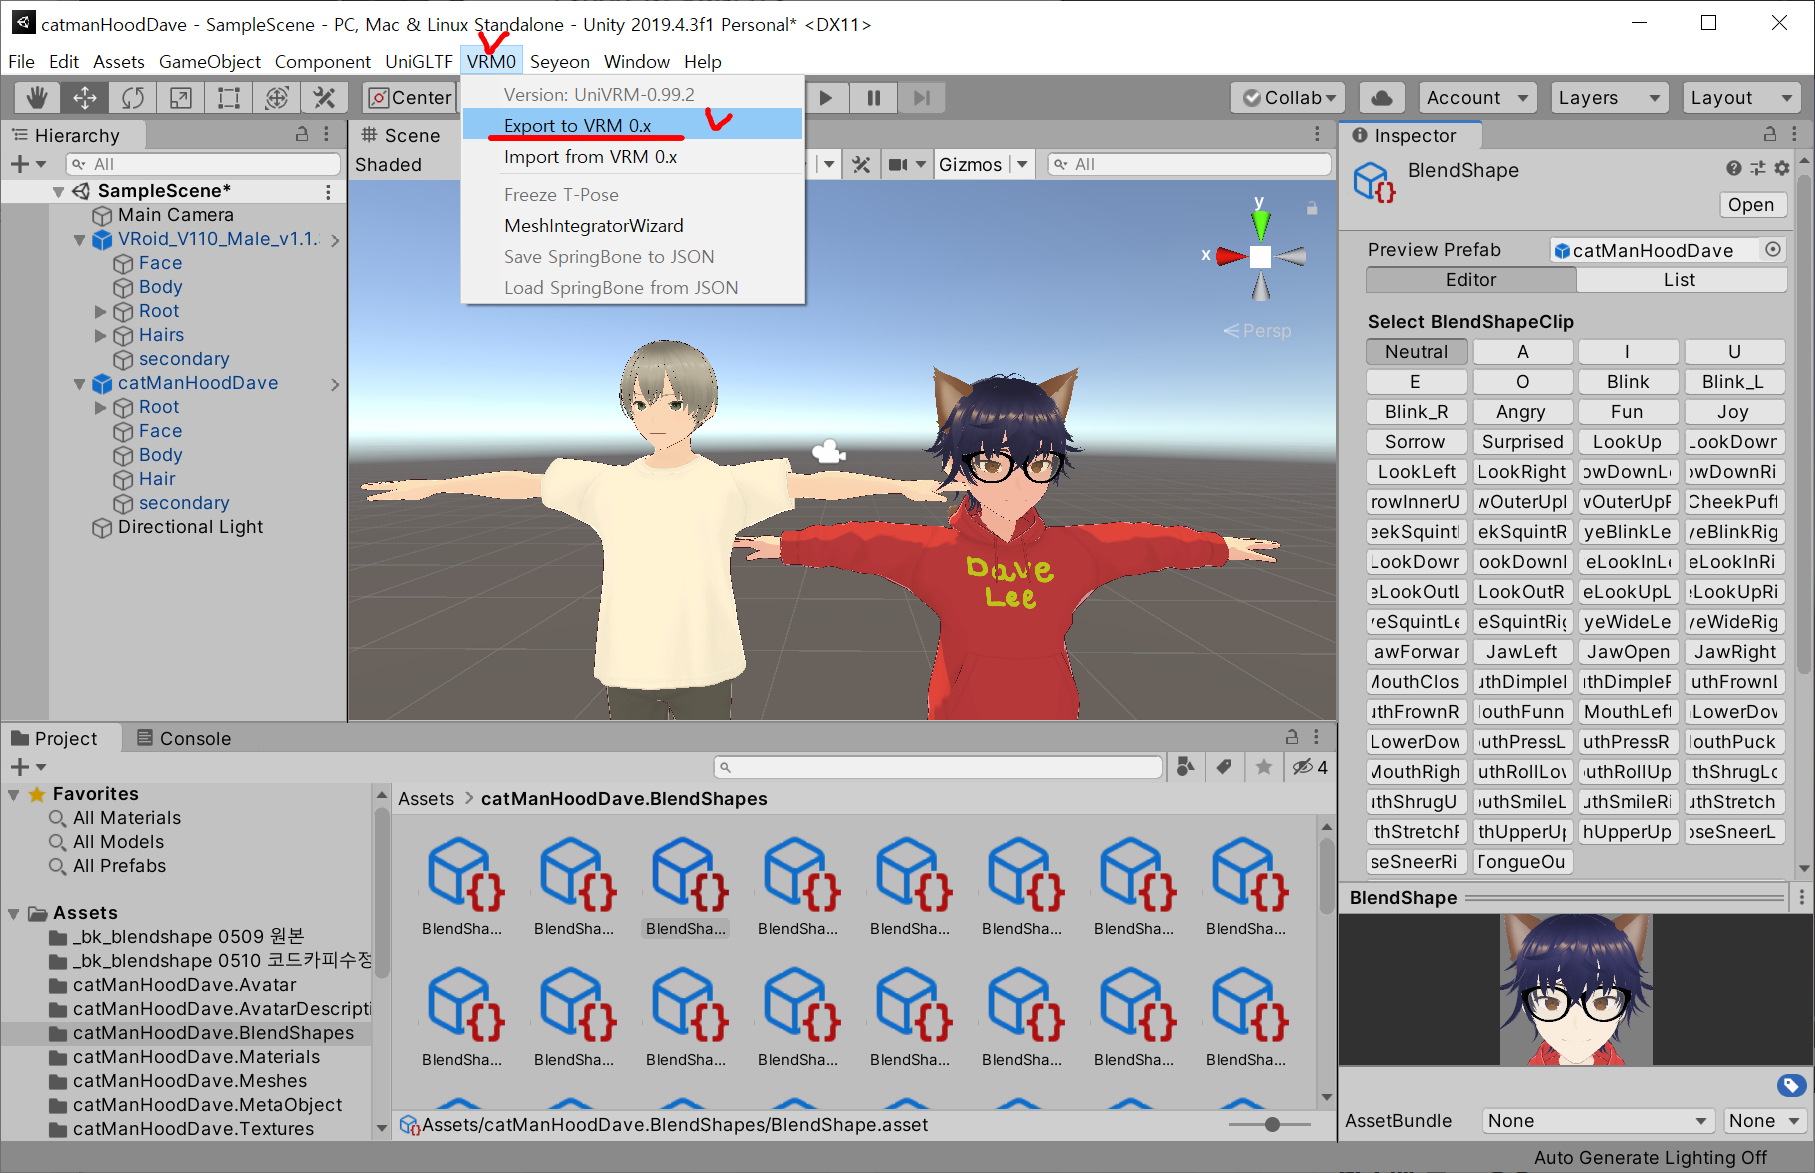Screen dimensions: 1815x1173
Task: Open the Seyeon menu
Action: (x=559, y=61)
